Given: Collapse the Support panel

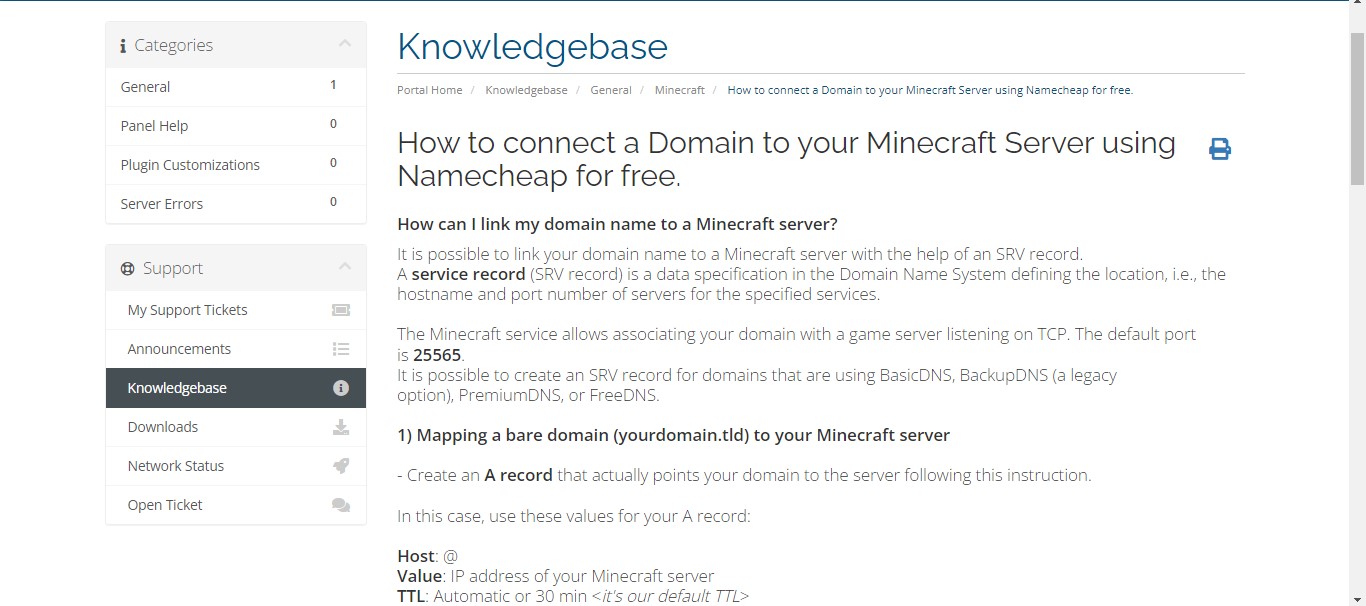Looking at the screenshot, I should (347, 267).
